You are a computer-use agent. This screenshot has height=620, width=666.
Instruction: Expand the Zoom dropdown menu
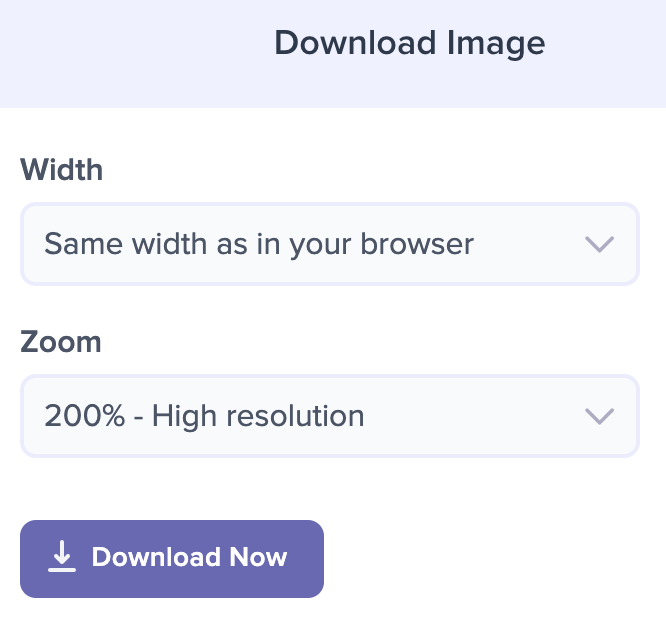(x=330, y=416)
